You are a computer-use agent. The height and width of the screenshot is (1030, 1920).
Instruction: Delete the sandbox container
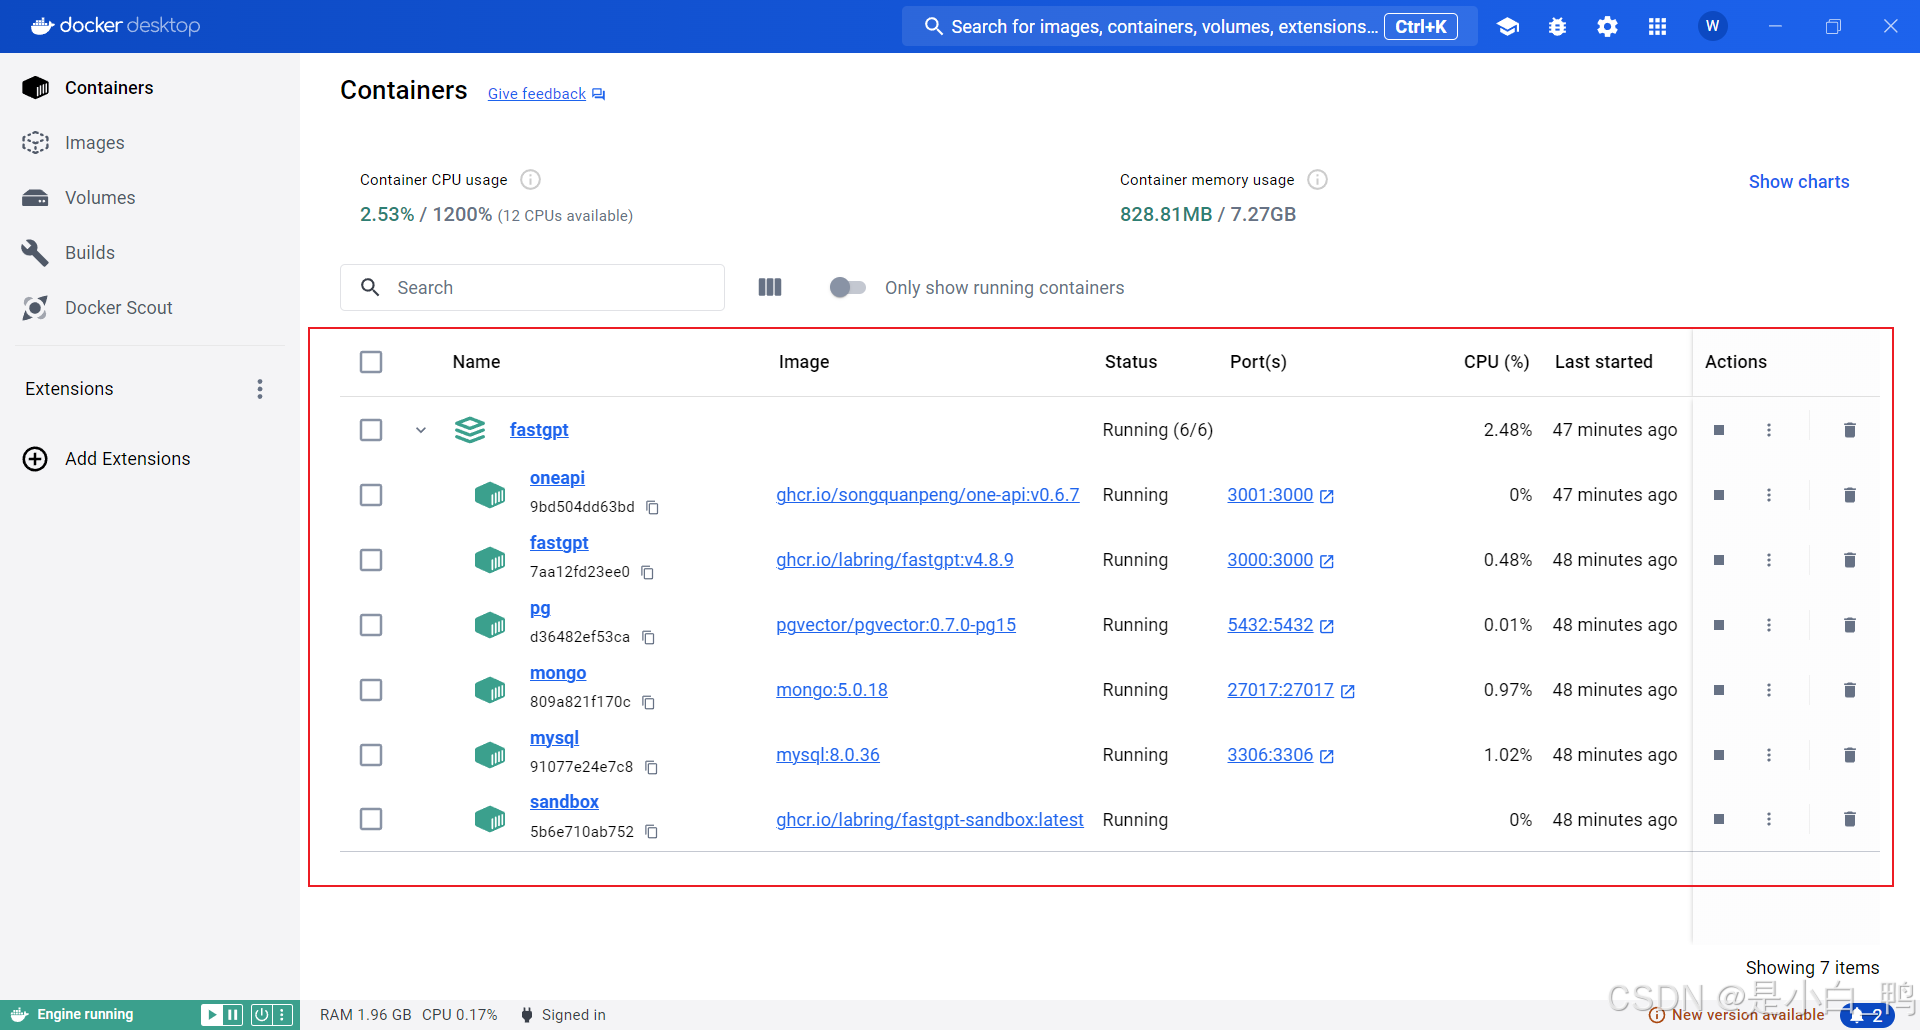[x=1850, y=819]
